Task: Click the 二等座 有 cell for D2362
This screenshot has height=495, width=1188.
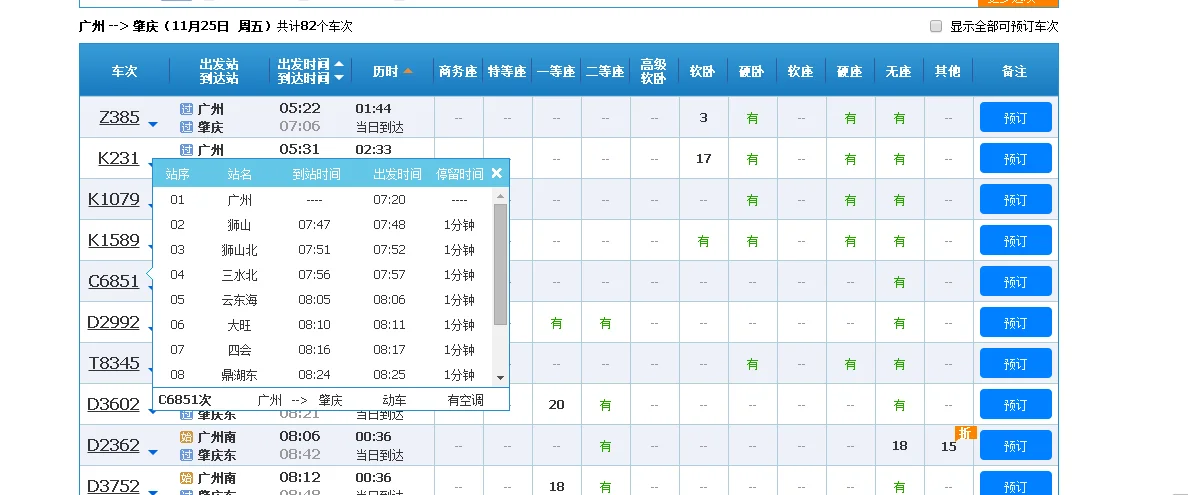Action: 605,446
